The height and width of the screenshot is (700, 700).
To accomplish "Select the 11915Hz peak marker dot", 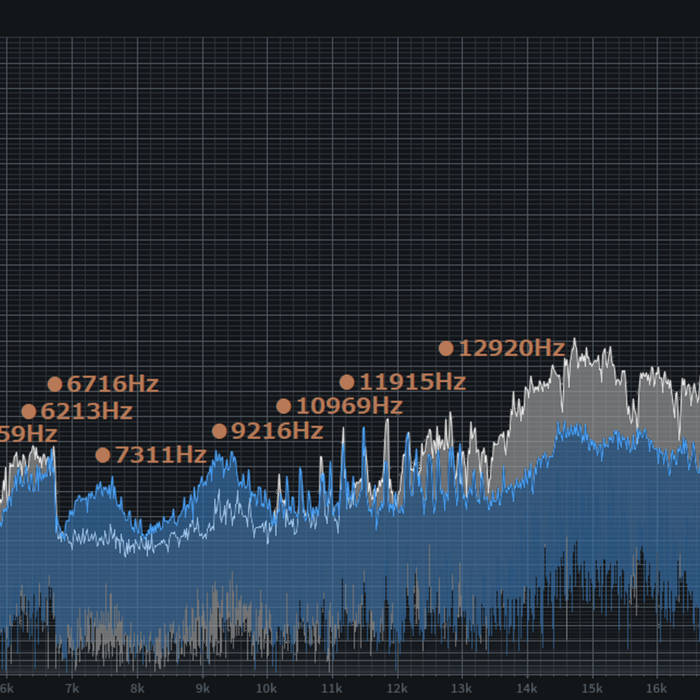I will tap(347, 382).
